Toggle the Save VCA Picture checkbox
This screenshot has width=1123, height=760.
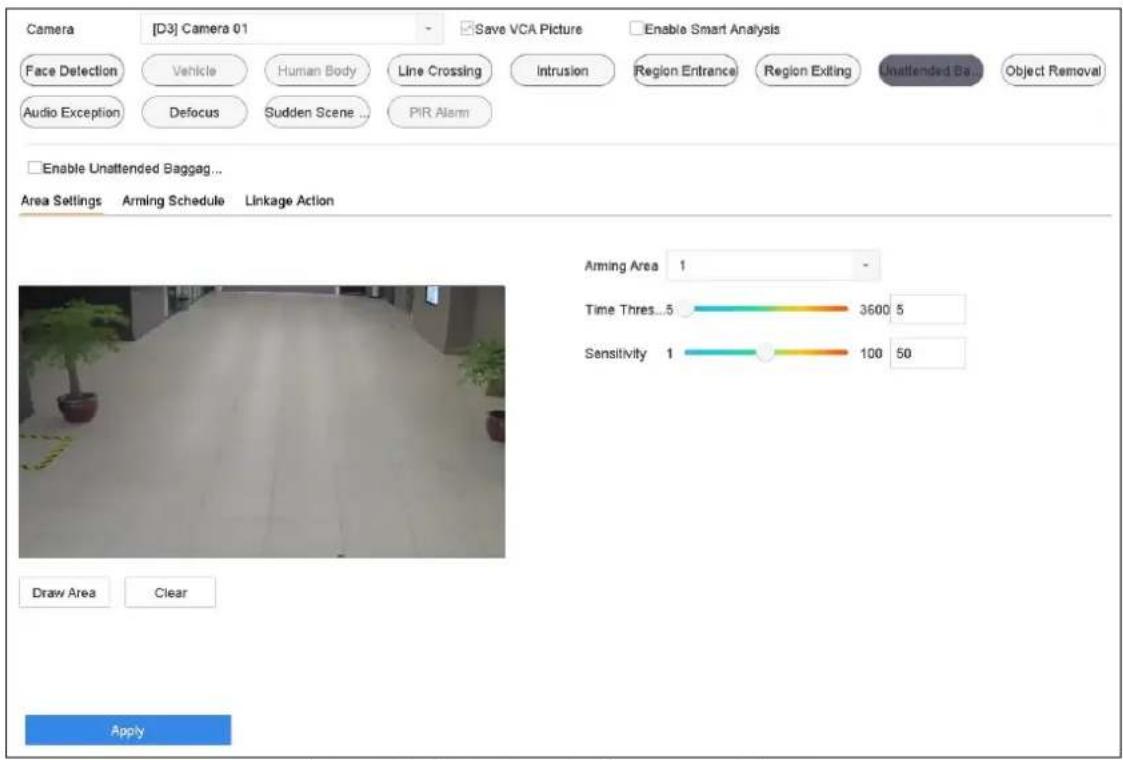tap(468, 29)
